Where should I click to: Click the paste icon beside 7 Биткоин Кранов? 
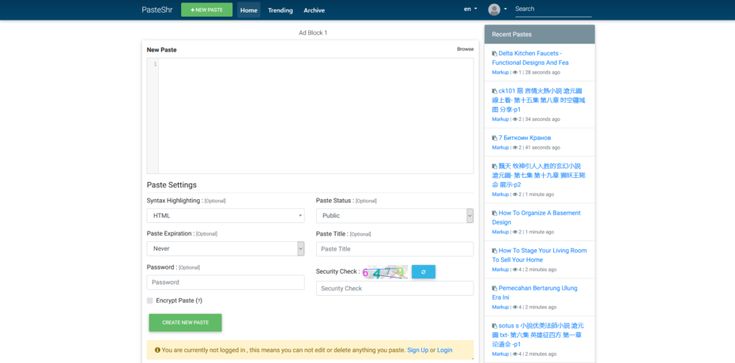pyautogui.click(x=495, y=138)
